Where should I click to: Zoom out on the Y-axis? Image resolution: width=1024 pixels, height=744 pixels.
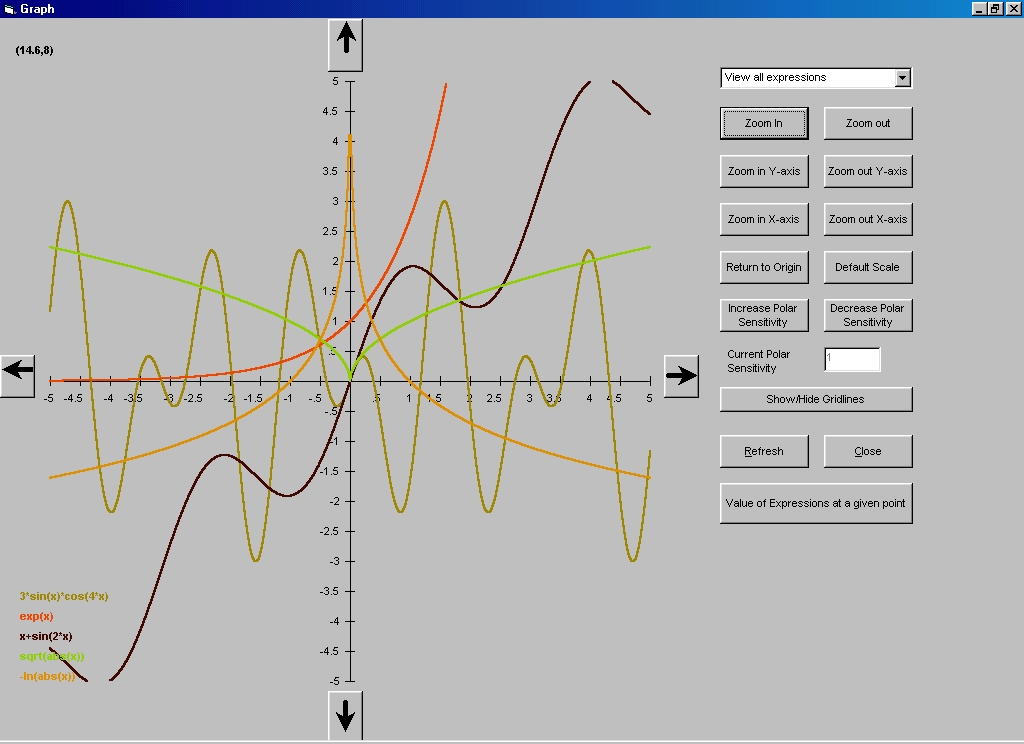[x=868, y=171]
